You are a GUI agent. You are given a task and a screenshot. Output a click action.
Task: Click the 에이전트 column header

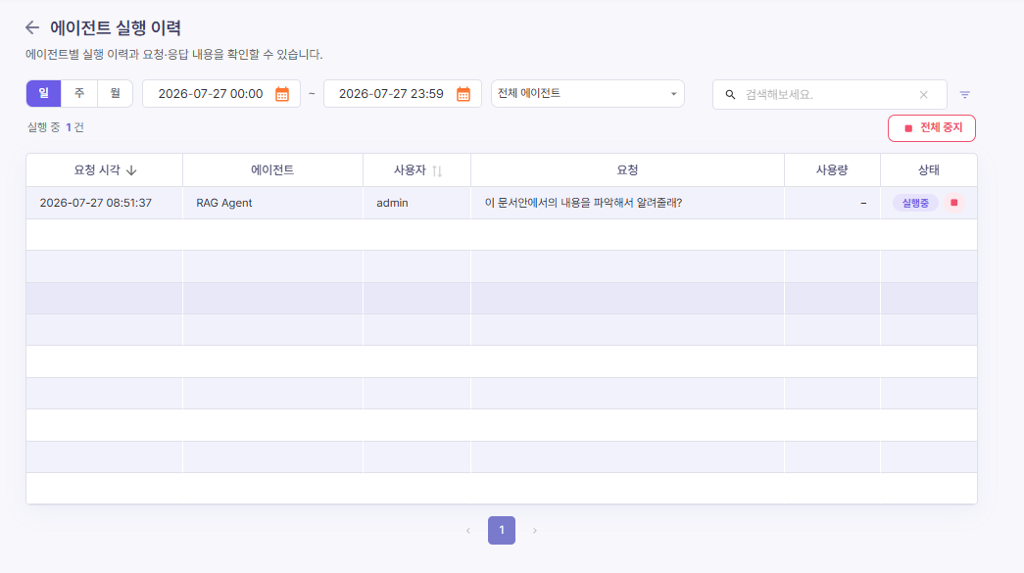coord(272,170)
